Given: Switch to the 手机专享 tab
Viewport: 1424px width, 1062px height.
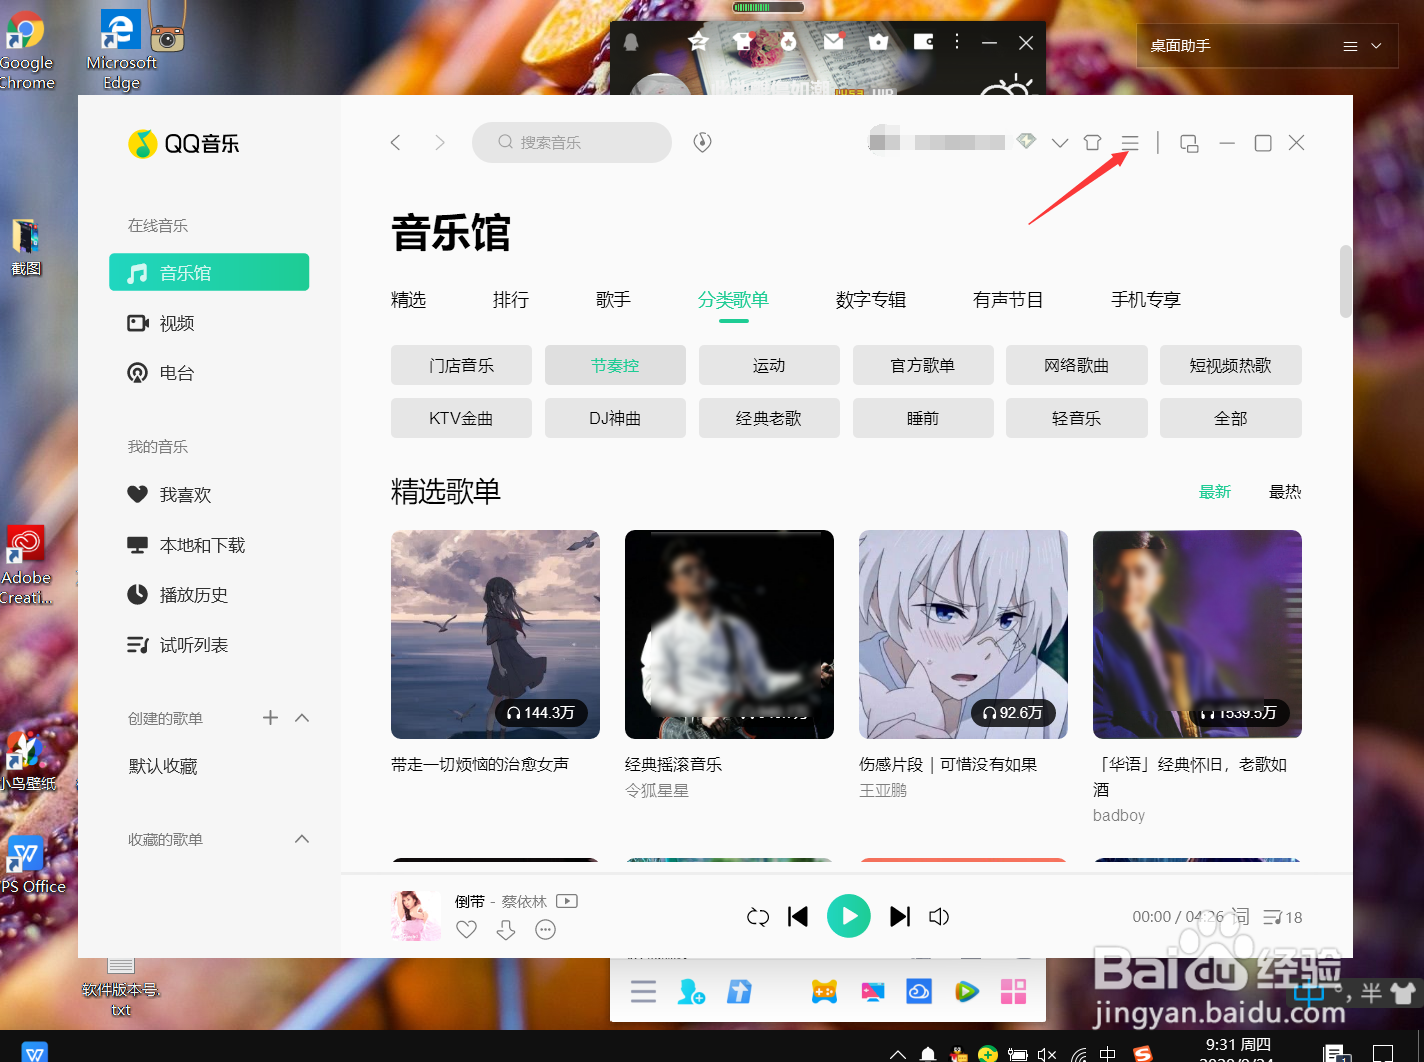Looking at the screenshot, I should click(1146, 300).
